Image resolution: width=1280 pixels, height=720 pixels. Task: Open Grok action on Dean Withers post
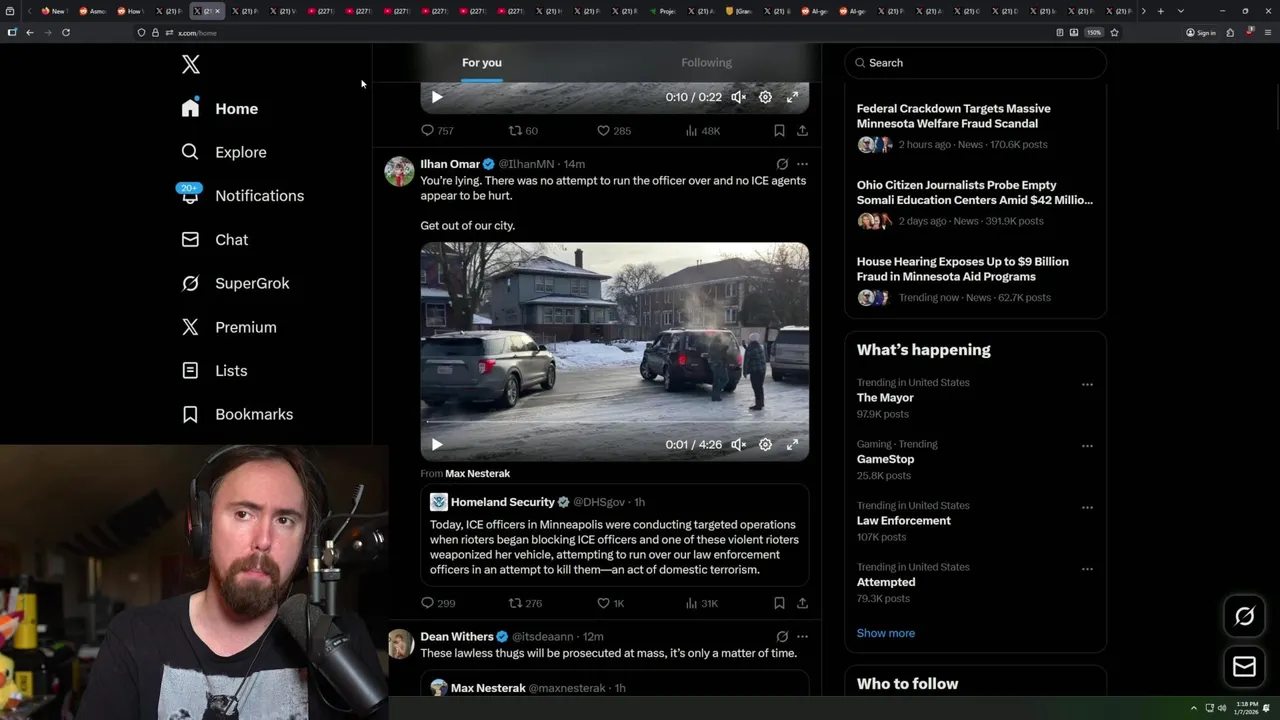pos(782,636)
